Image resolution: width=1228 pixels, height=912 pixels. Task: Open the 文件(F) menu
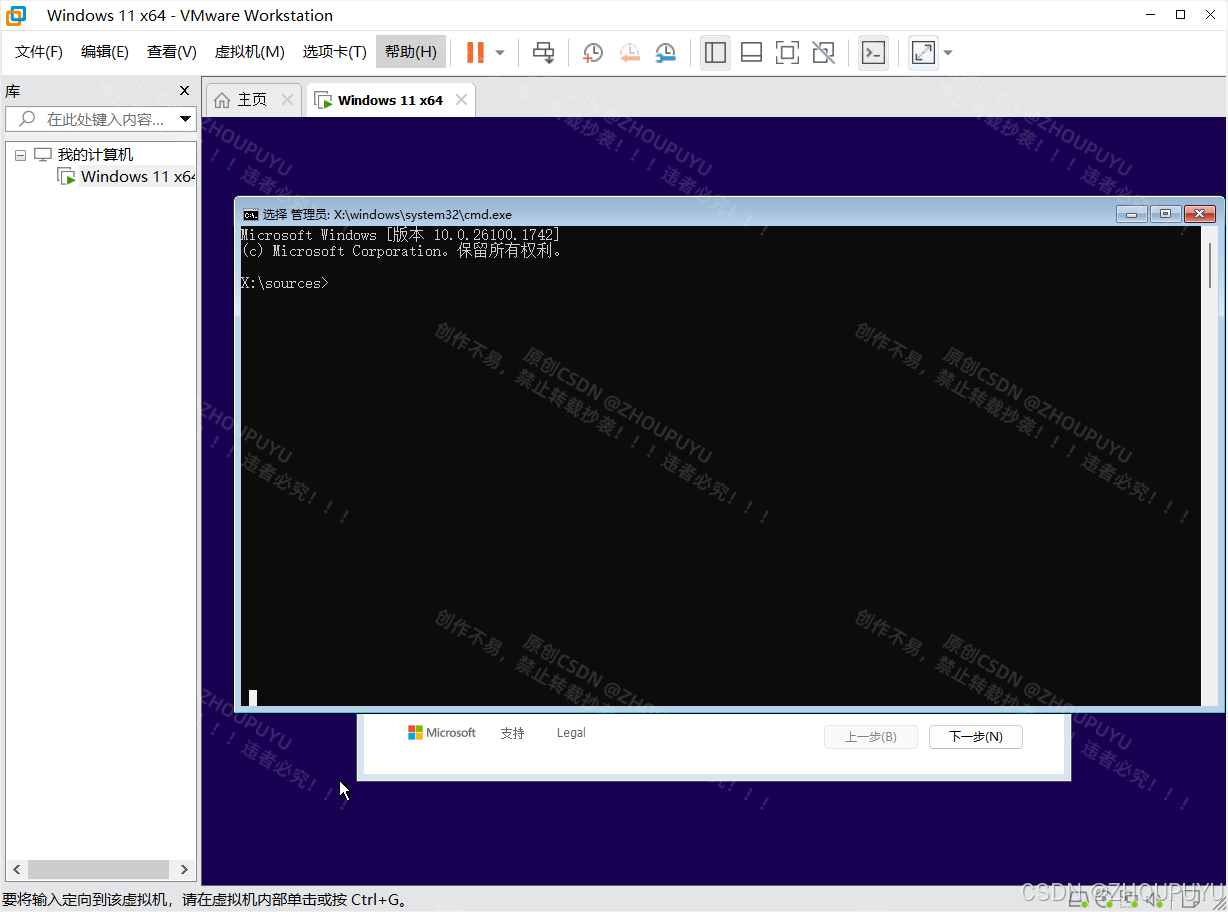click(x=39, y=52)
